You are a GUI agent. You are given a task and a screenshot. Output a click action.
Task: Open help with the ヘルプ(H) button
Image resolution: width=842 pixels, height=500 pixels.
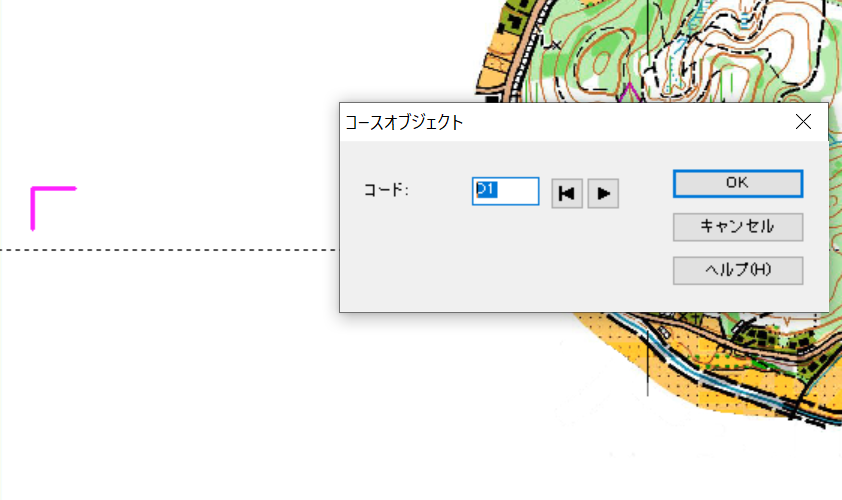click(738, 270)
